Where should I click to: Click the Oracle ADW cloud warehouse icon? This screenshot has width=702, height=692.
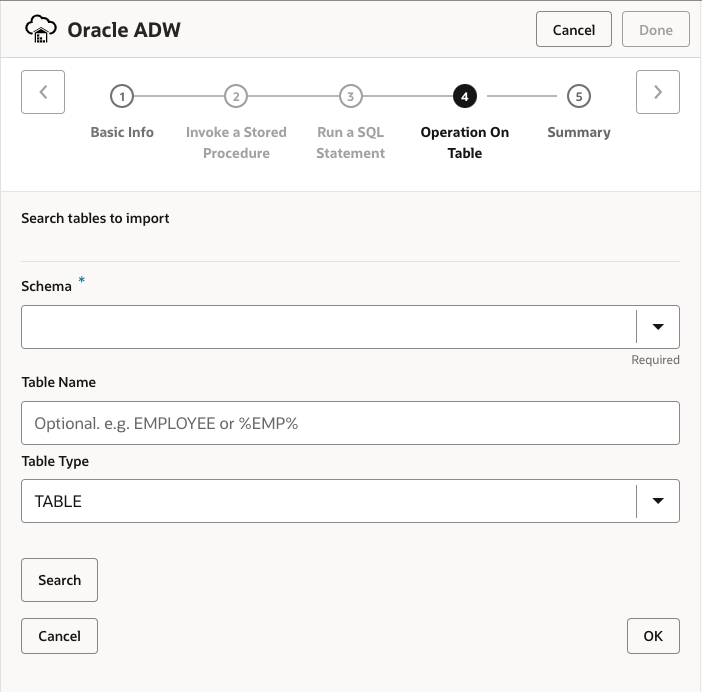[x=41, y=30]
